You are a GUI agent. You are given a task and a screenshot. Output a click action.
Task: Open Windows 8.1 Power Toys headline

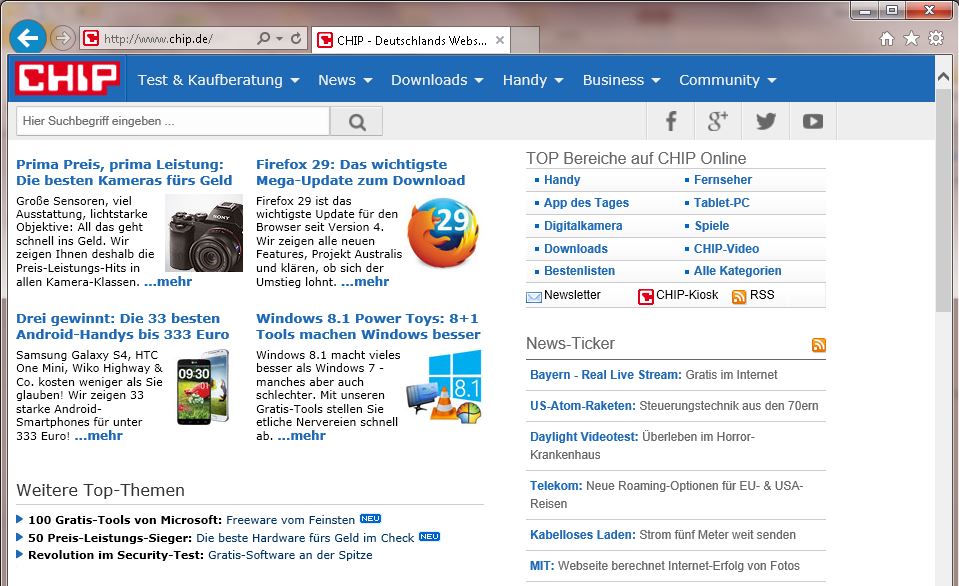368,326
